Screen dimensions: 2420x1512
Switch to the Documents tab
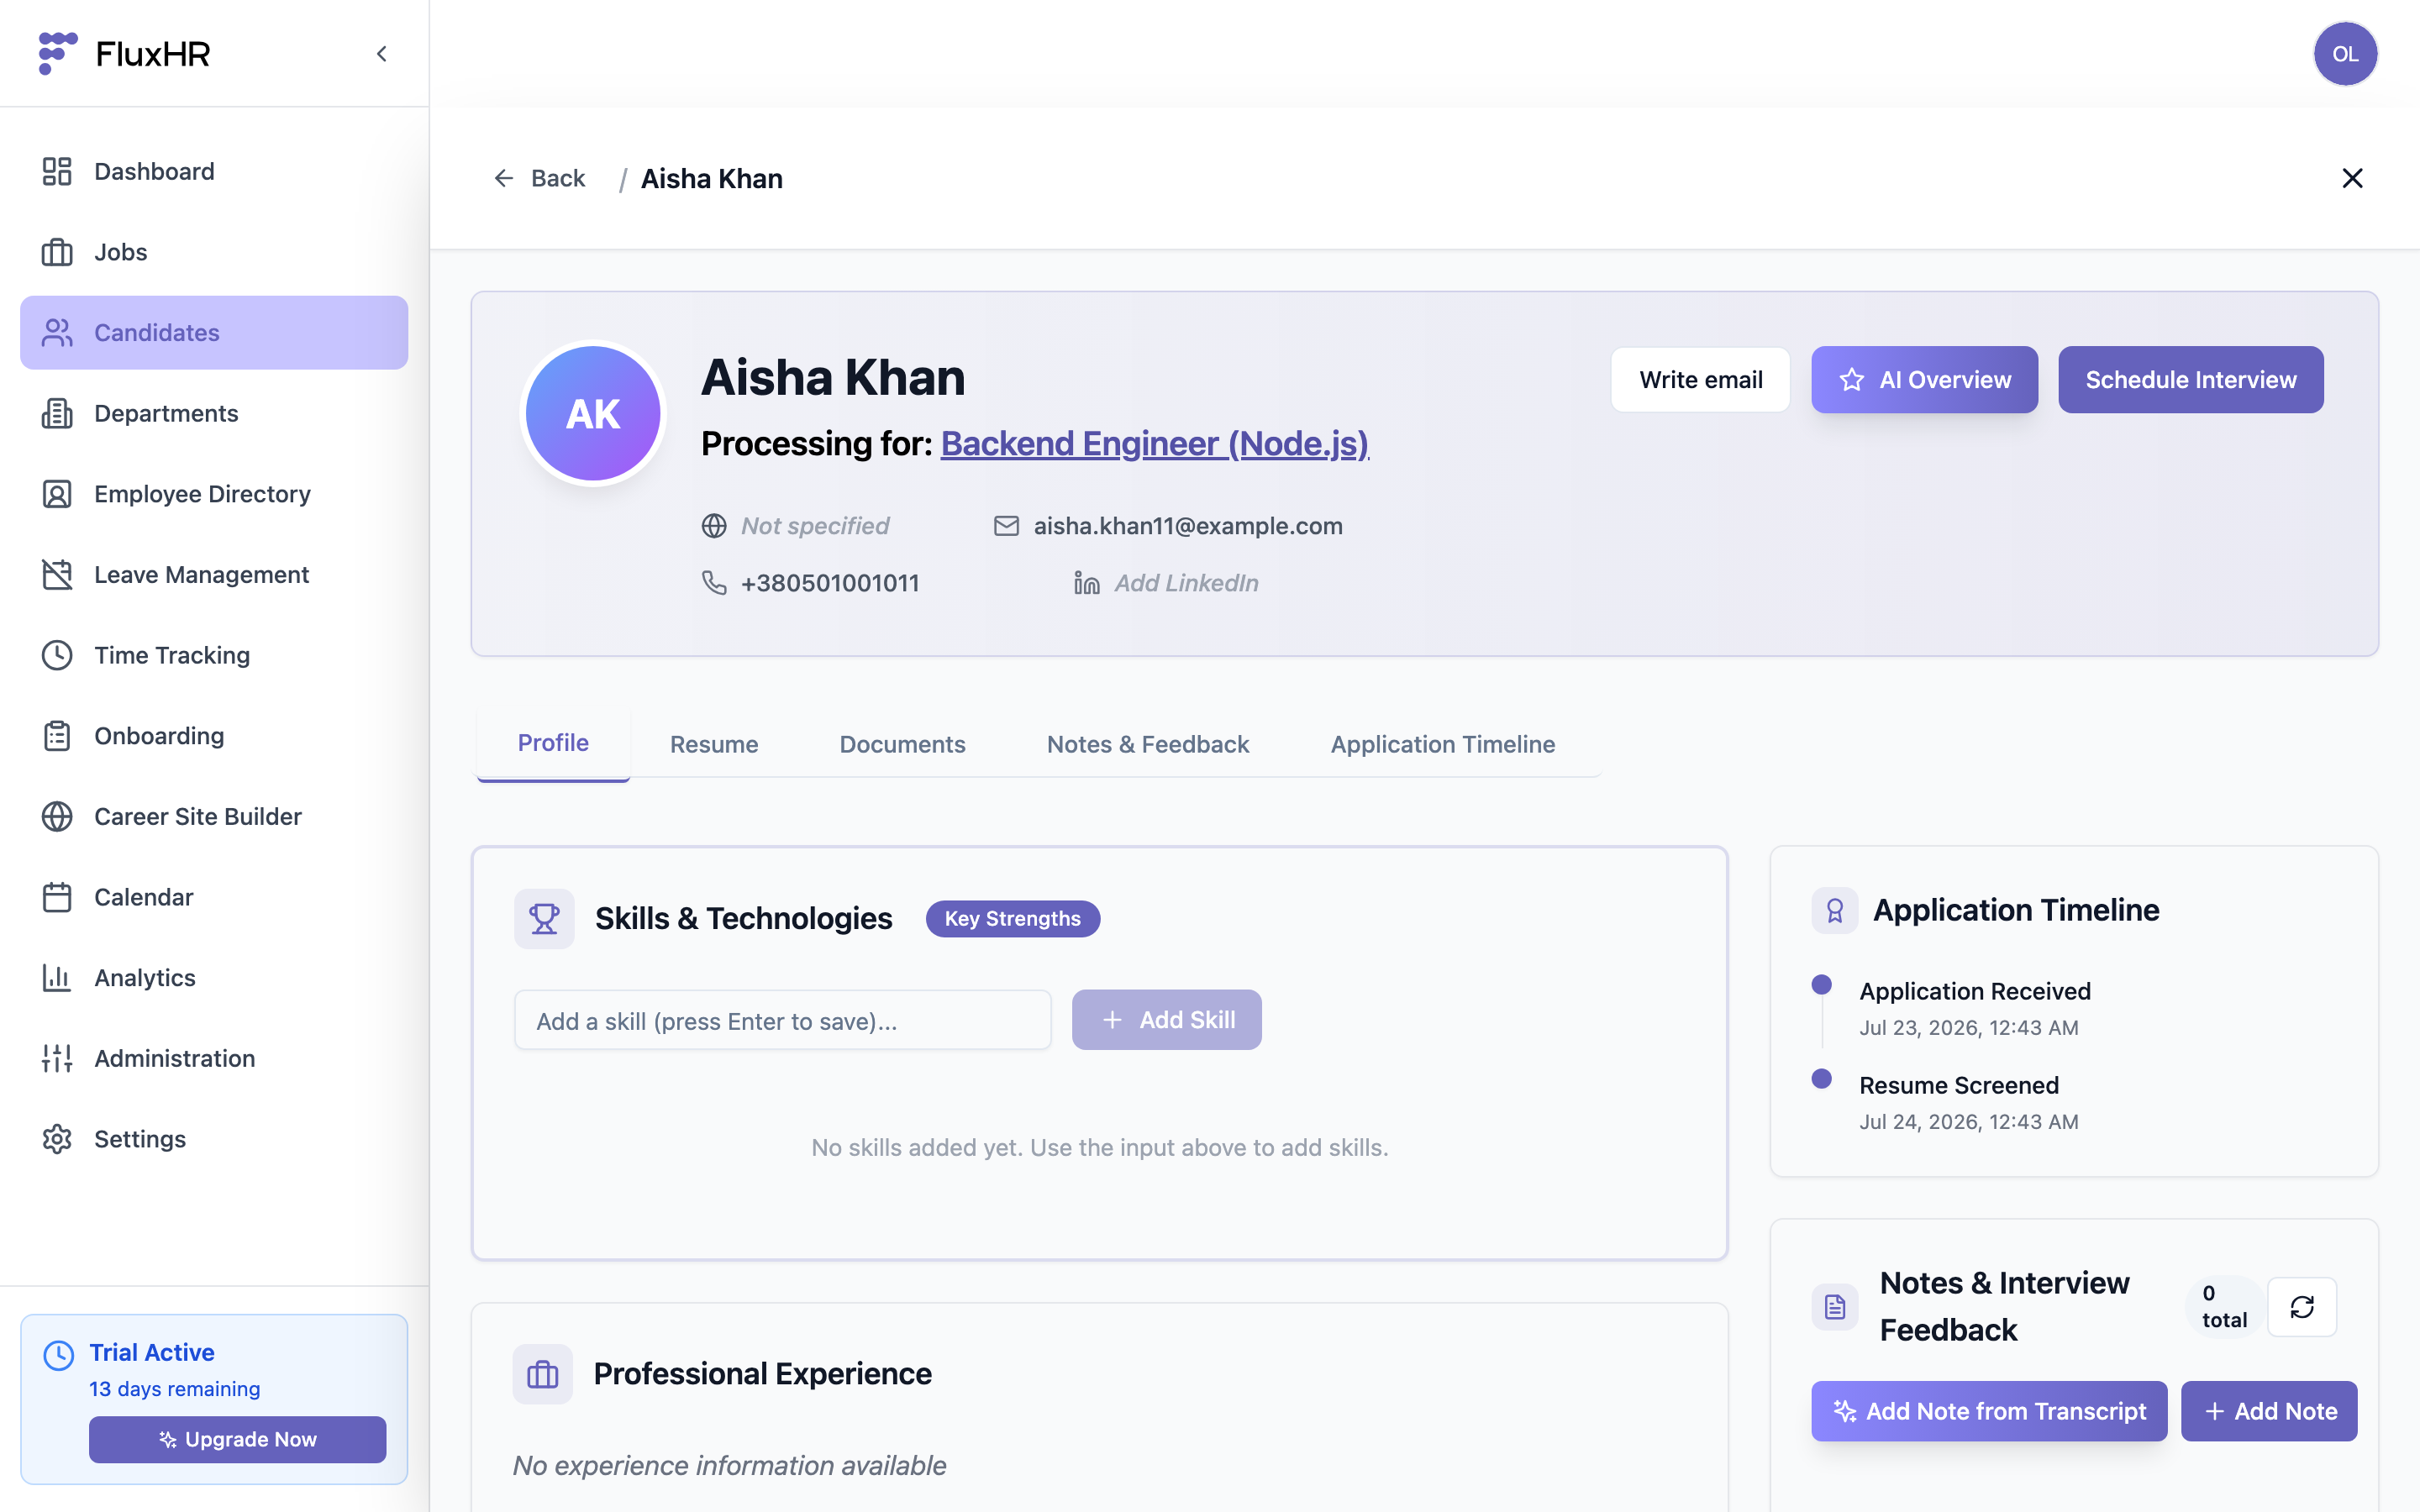click(902, 744)
